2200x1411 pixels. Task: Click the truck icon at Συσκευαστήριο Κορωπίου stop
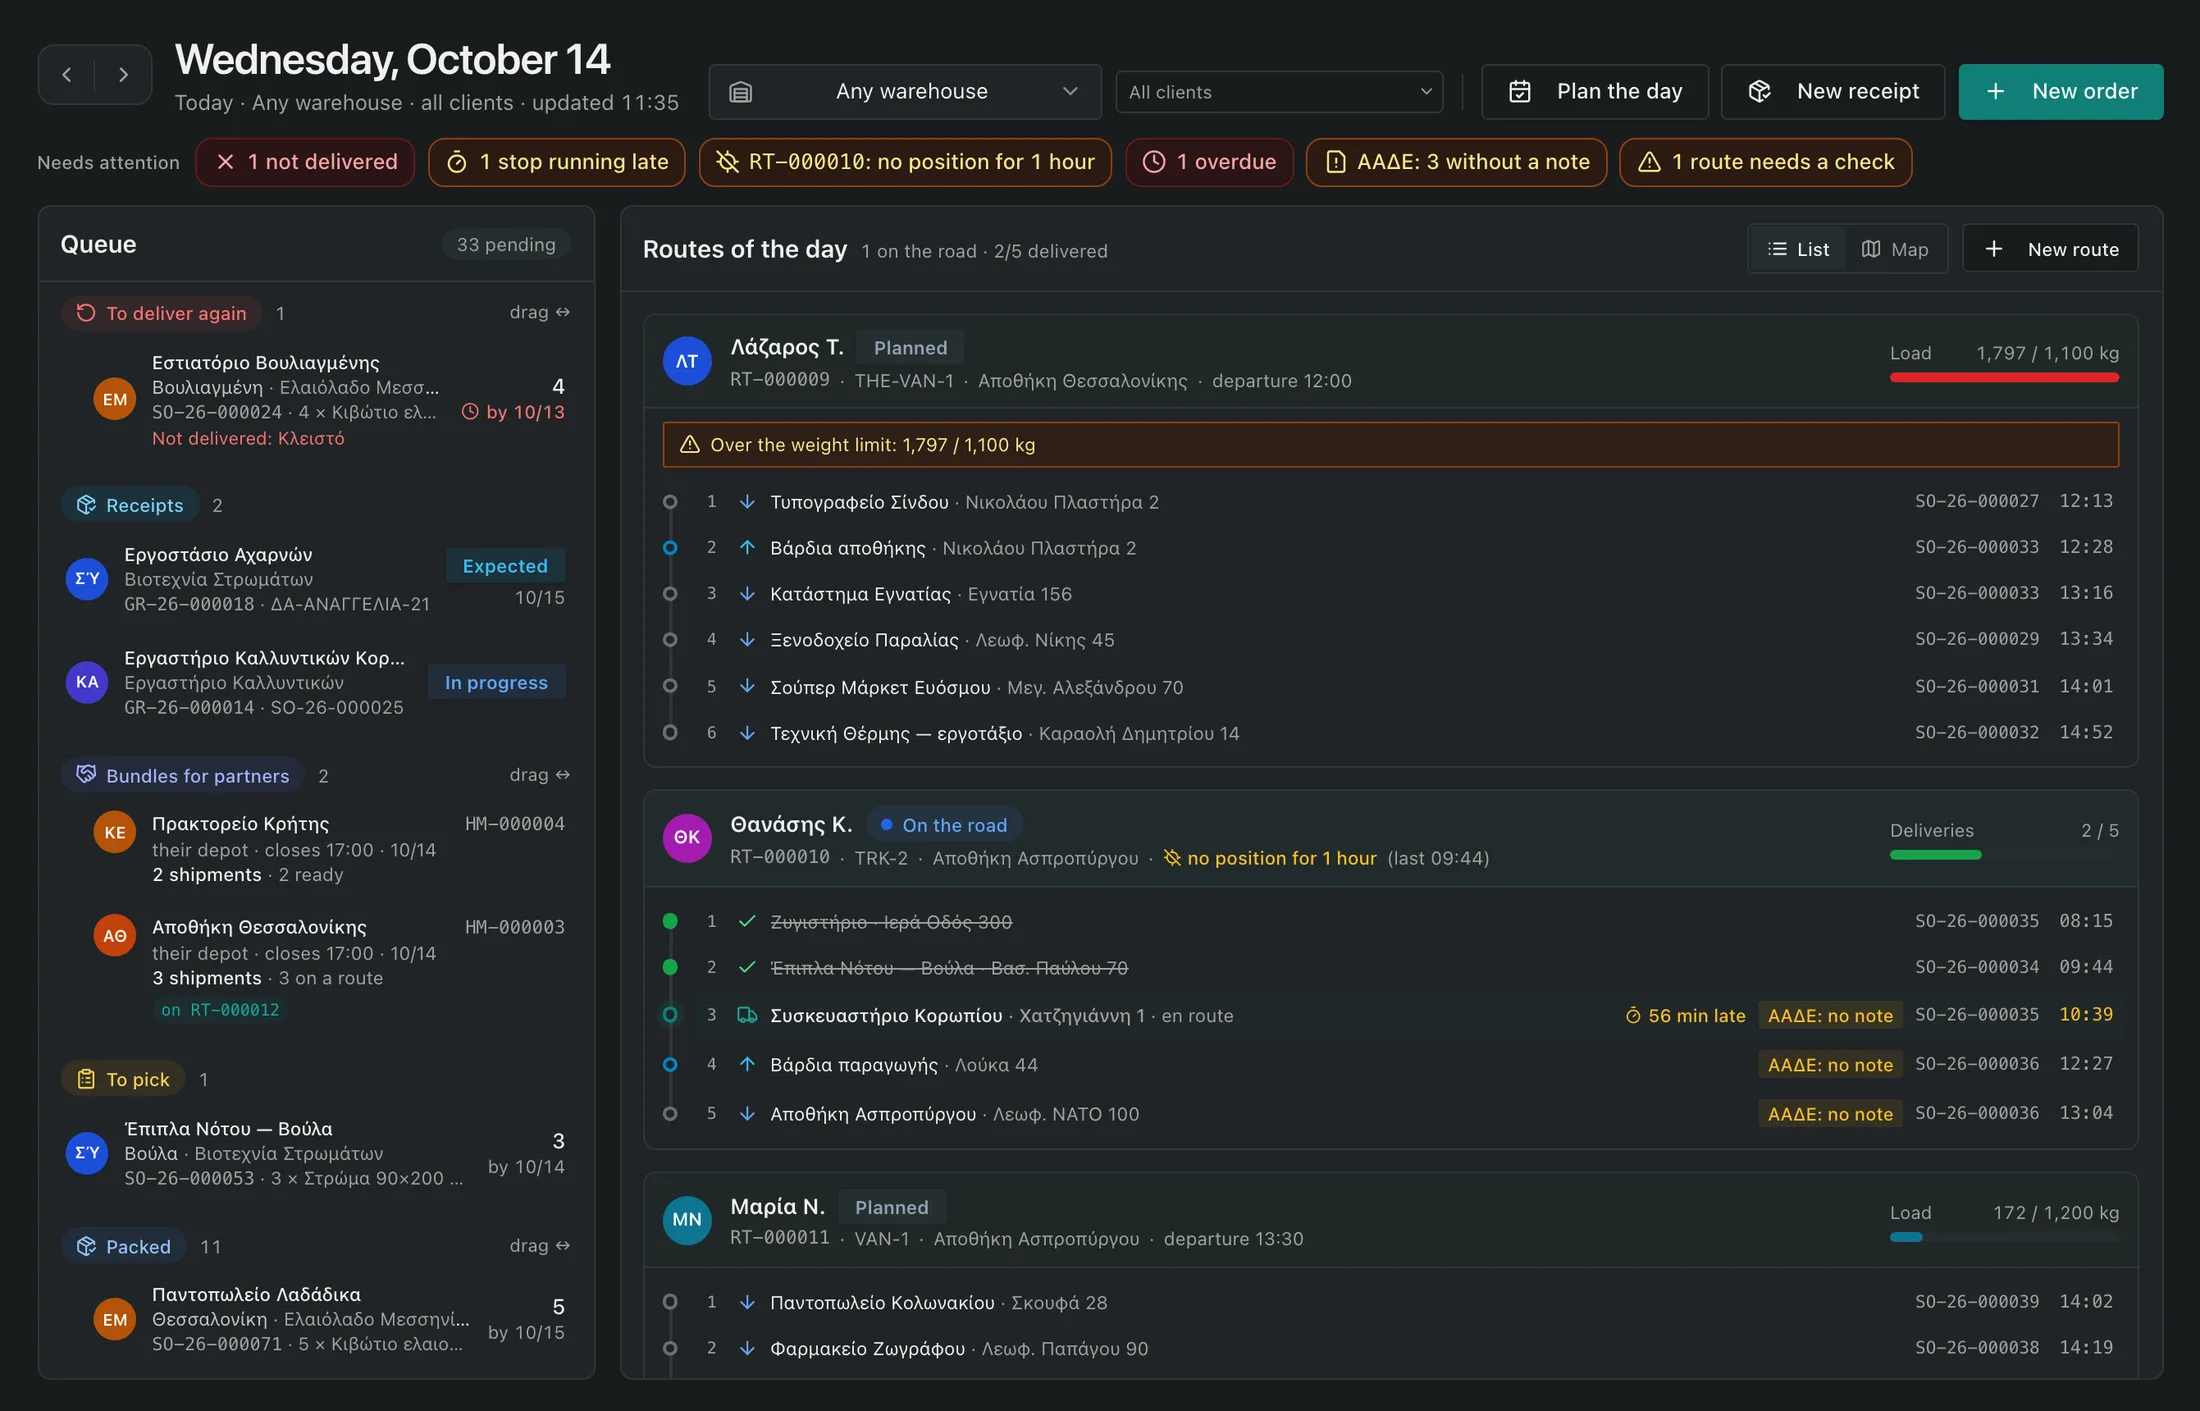point(747,1015)
